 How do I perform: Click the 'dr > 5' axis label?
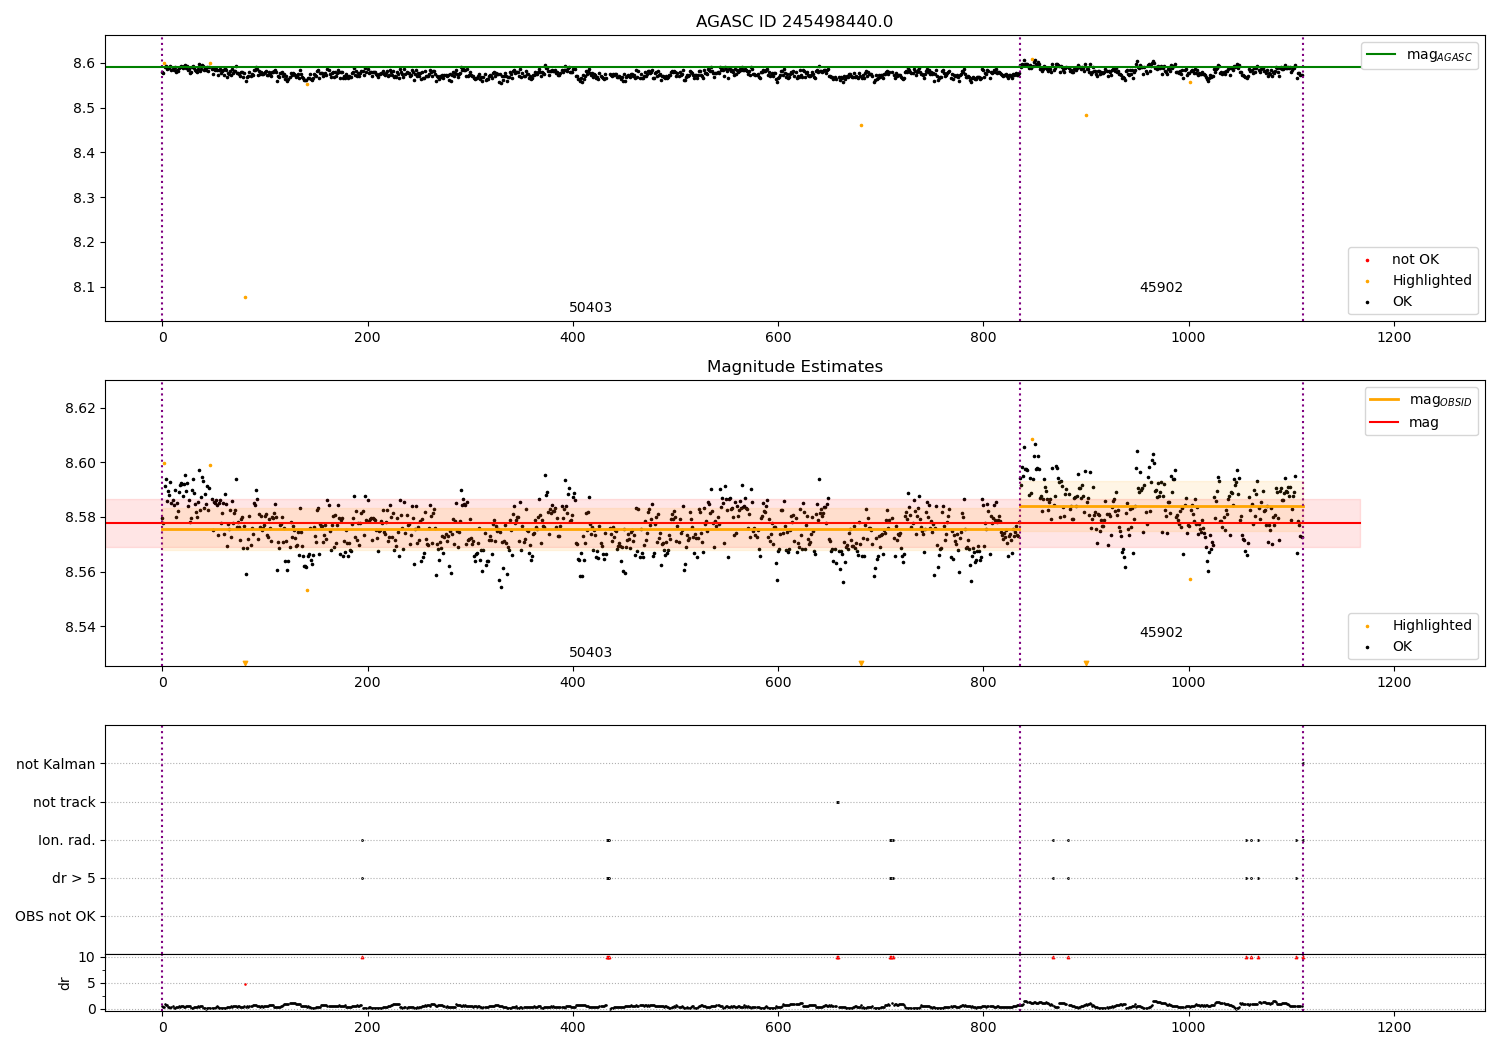(x=74, y=879)
